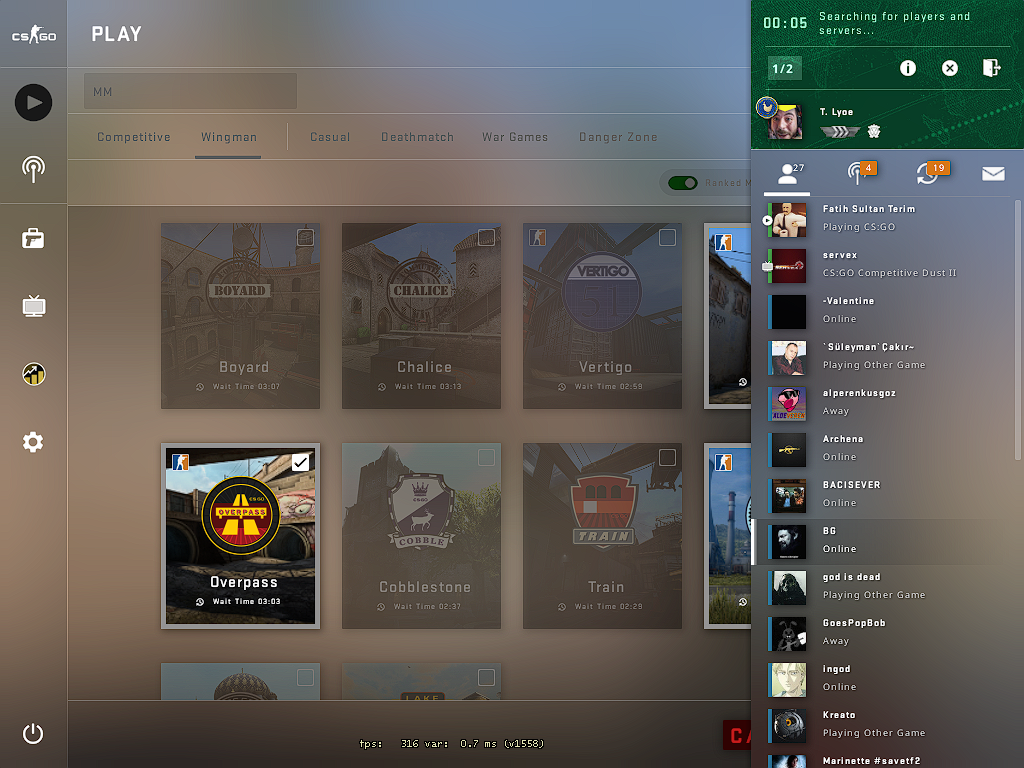Screen dimensions: 1024x768
Task: Switch to the Casual tab
Action: [x=330, y=137]
